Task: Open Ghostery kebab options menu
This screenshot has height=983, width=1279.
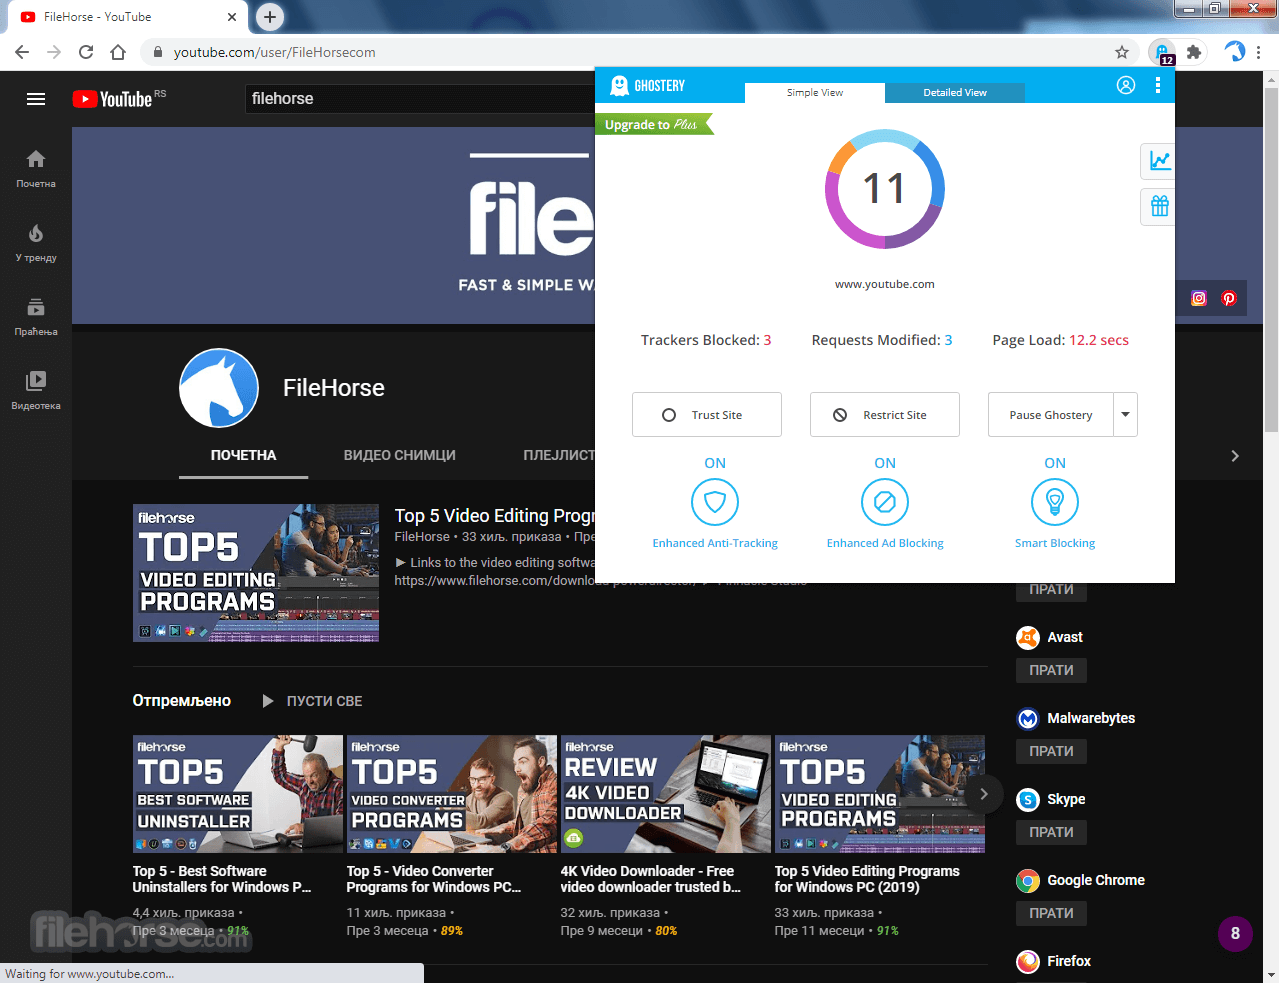Action: [1158, 85]
